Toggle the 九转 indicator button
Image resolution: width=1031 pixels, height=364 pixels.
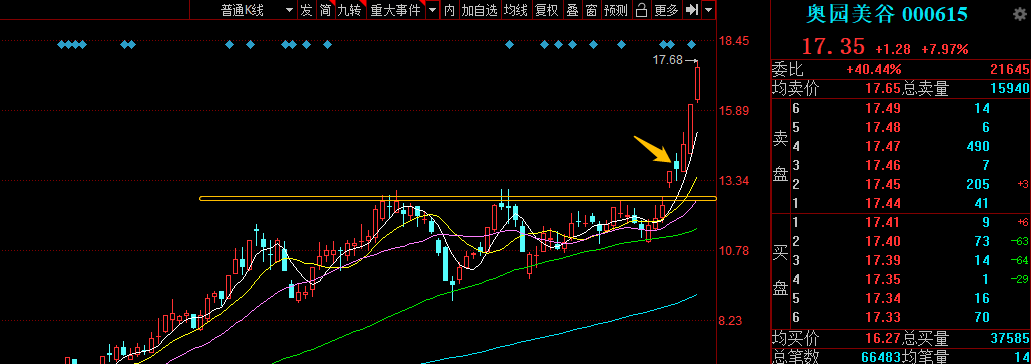pos(349,10)
